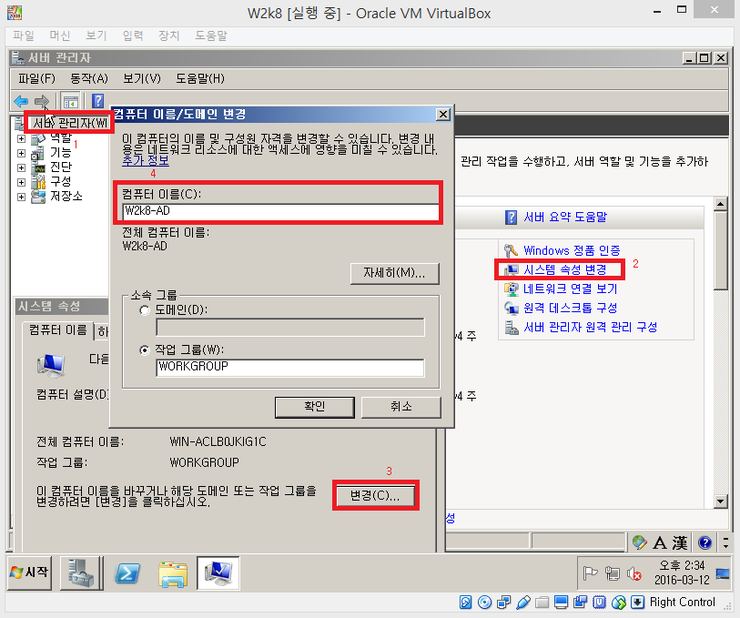The height and width of the screenshot is (618, 740).
Task: Open Windows Explorer folder icon in taskbar
Action: pyautogui.click(x=173, y=572)
